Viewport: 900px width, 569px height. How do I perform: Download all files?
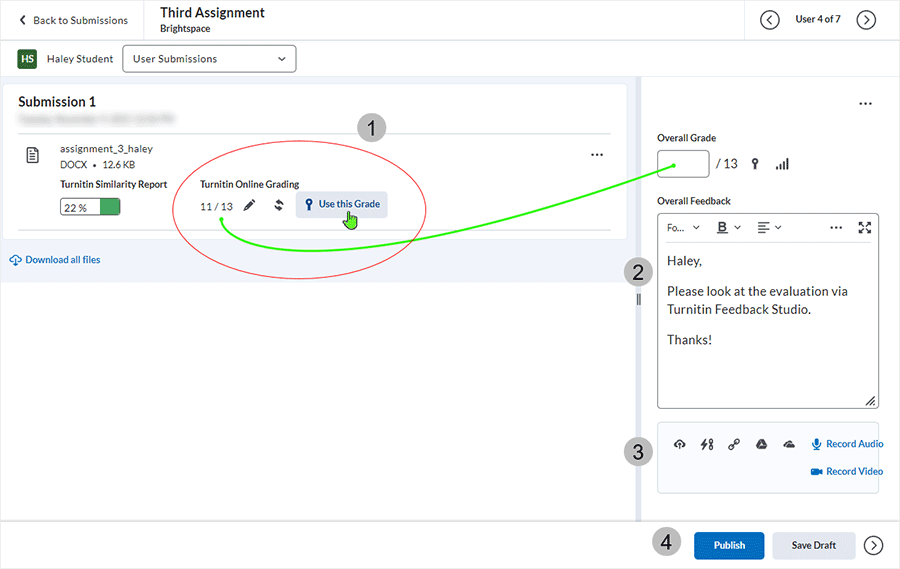(x=55, y=260)
